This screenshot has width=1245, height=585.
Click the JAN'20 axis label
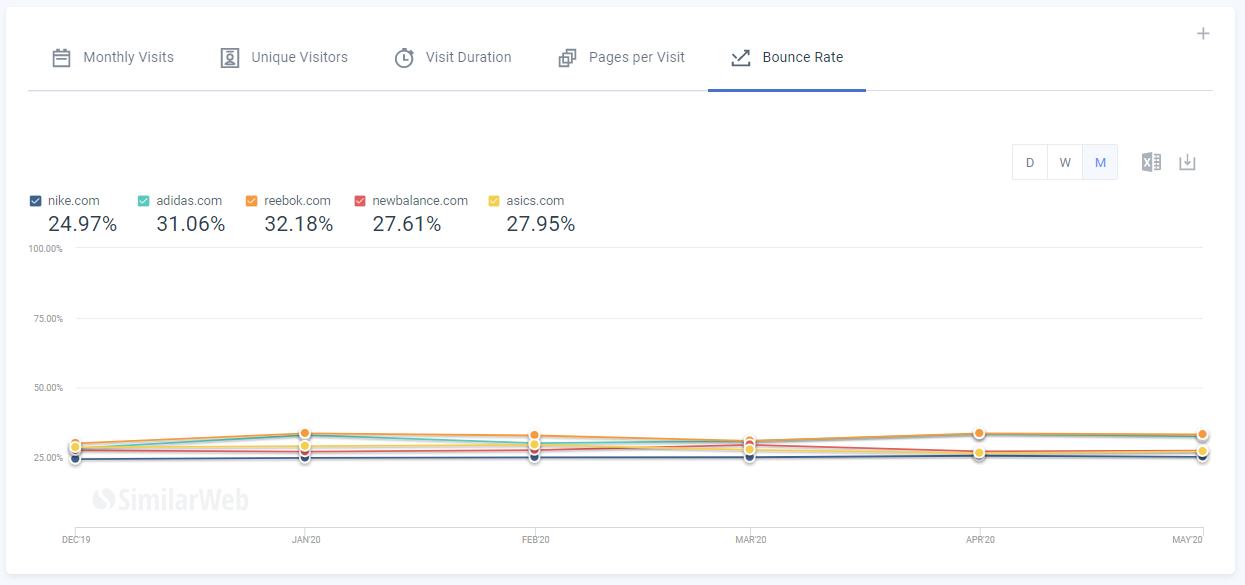305,540
